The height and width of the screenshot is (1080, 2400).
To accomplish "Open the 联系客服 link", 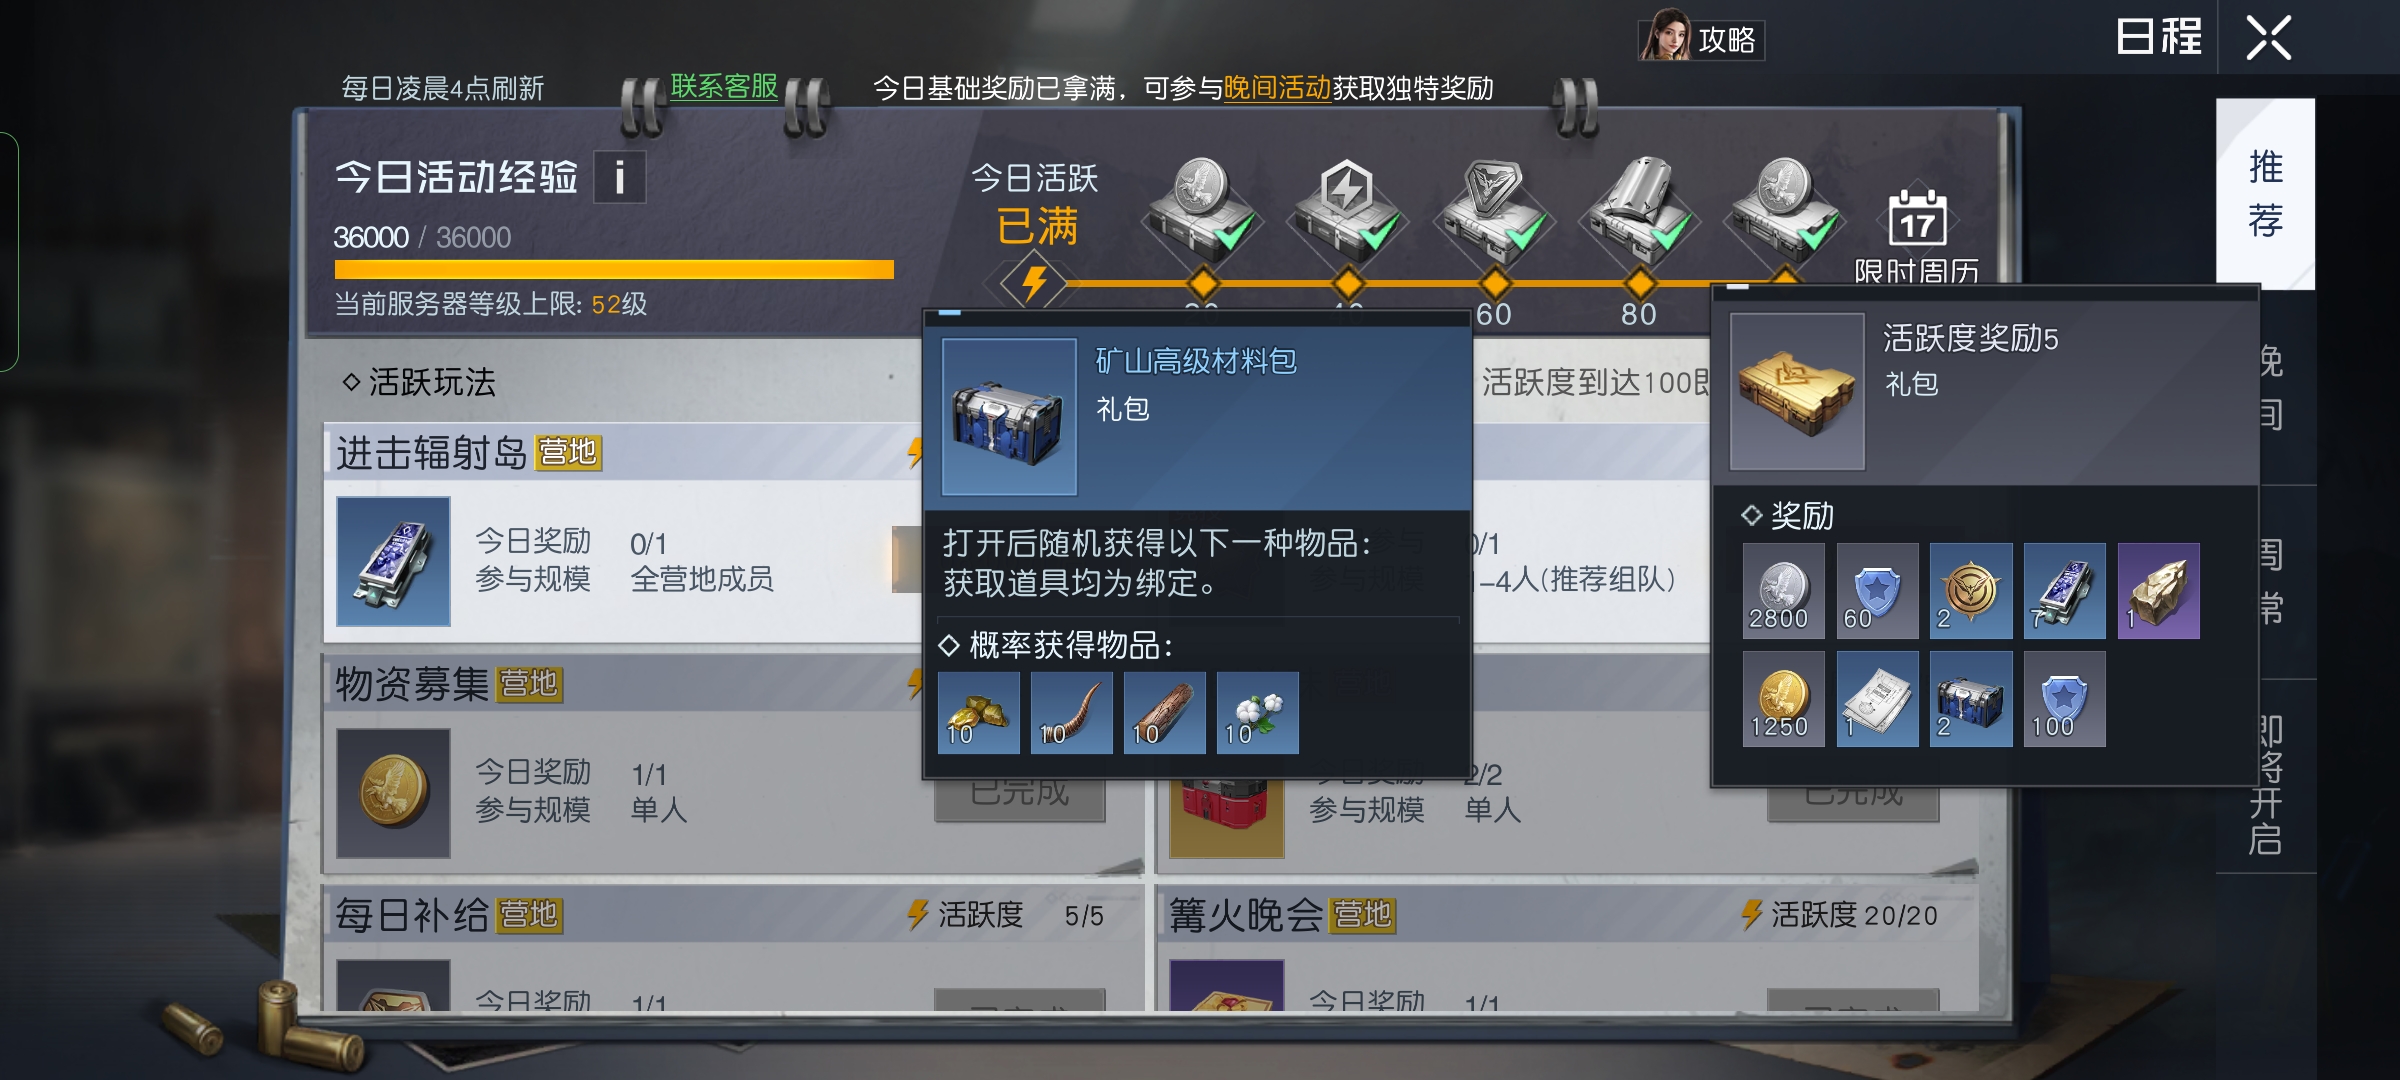I will [724, 87].
